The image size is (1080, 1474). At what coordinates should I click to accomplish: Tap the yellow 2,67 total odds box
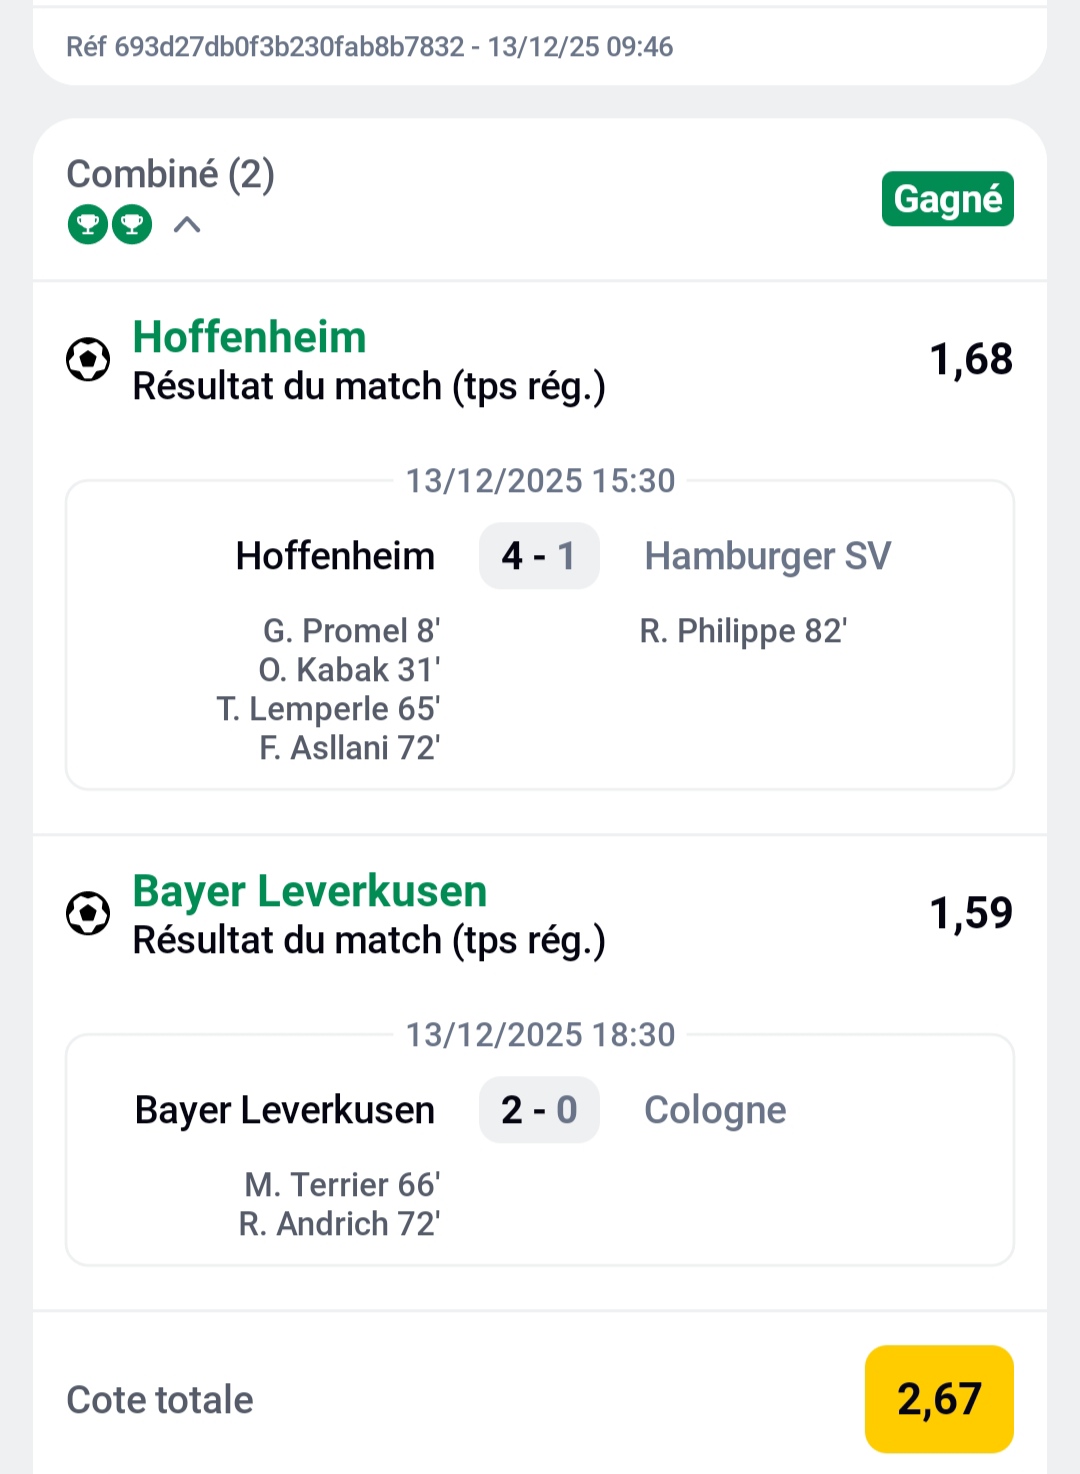[x=939, y=1398]
